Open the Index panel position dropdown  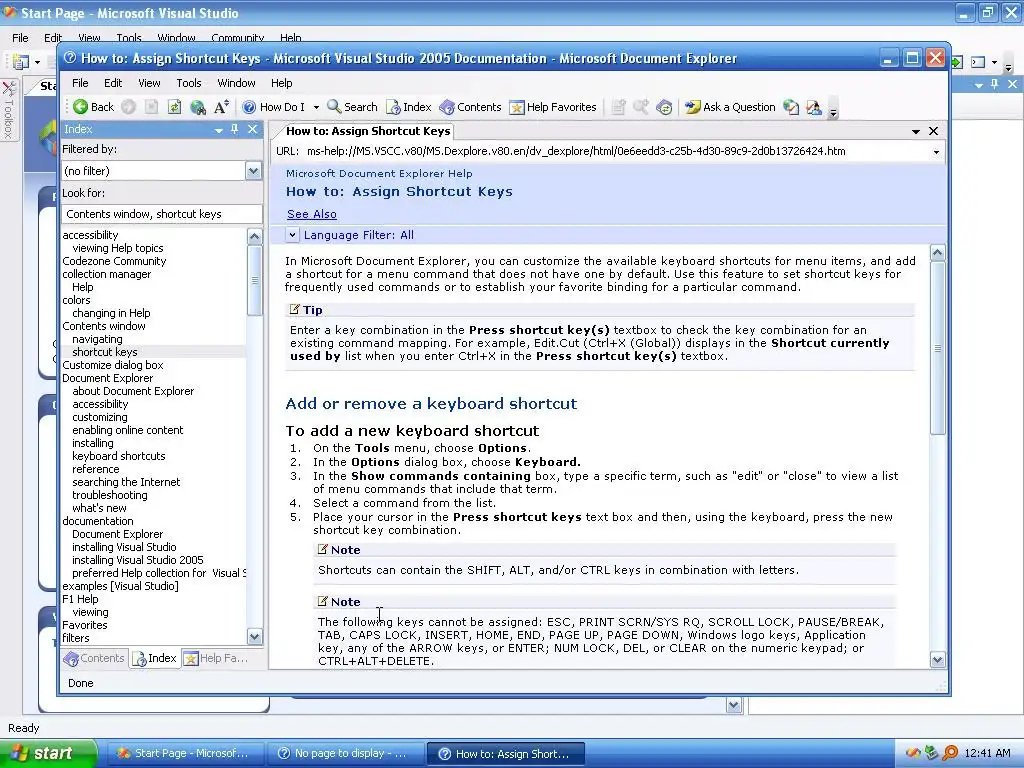(x=219, y=130)
